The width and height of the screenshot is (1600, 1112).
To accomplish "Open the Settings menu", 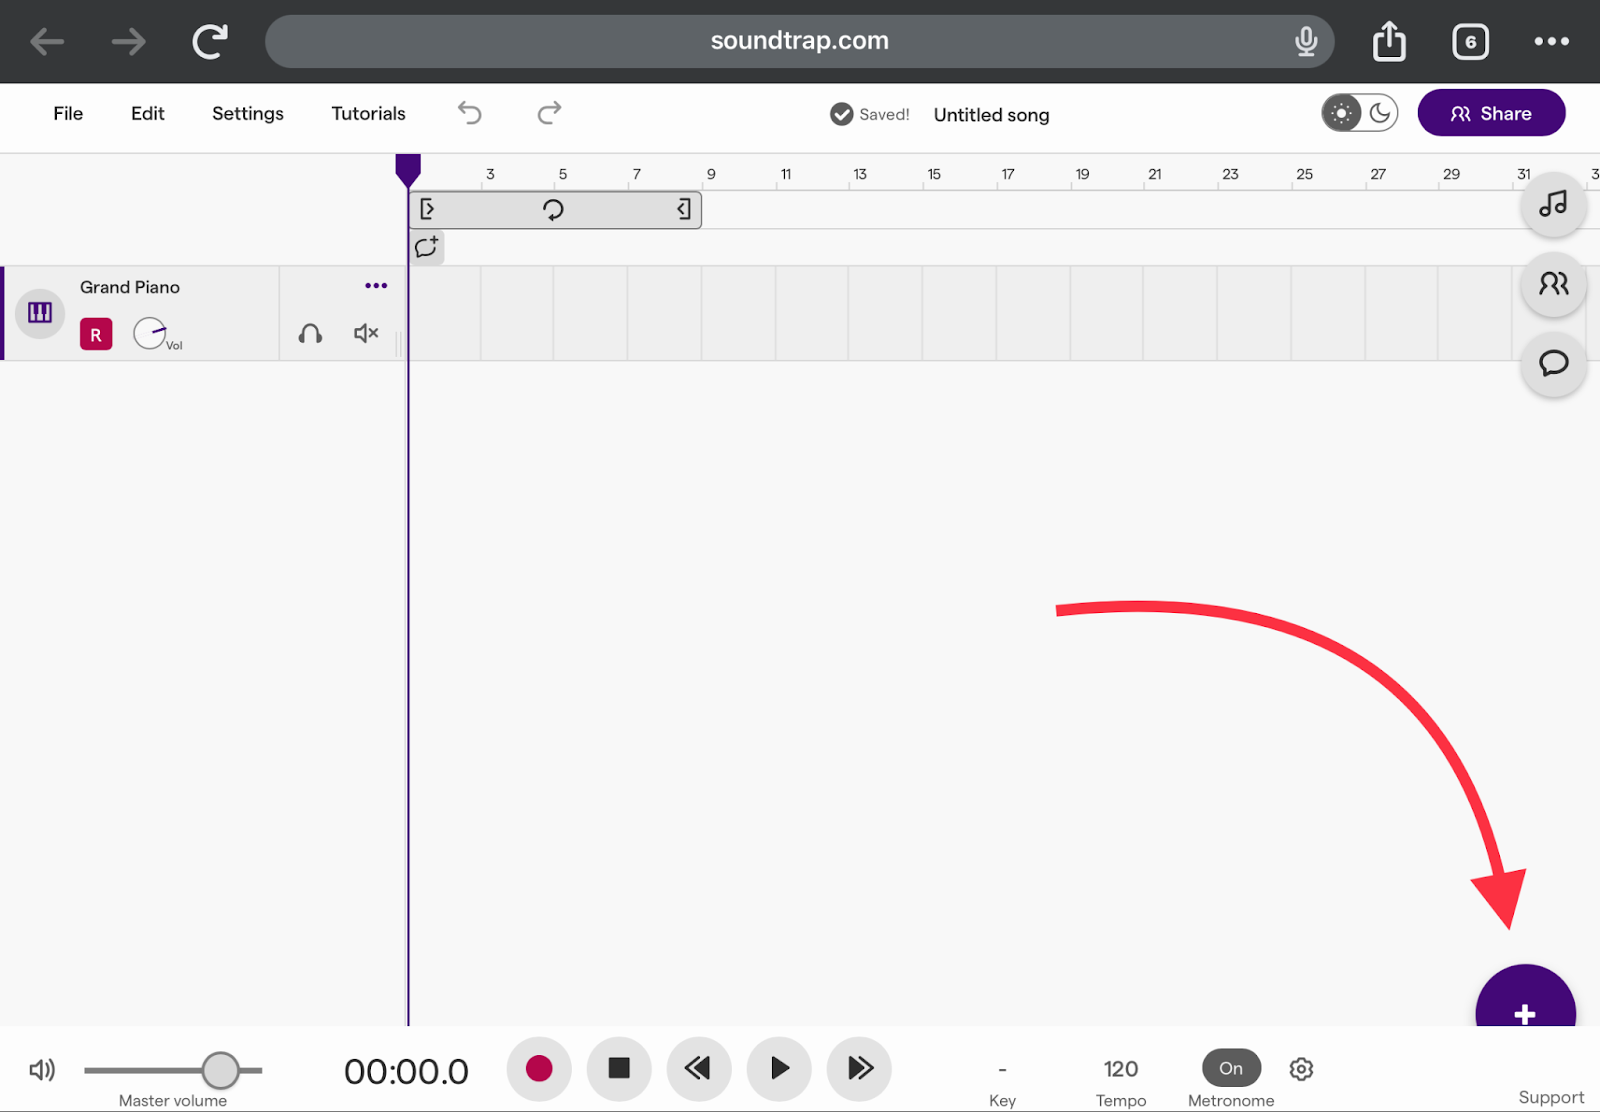I will tap(248, 113).
